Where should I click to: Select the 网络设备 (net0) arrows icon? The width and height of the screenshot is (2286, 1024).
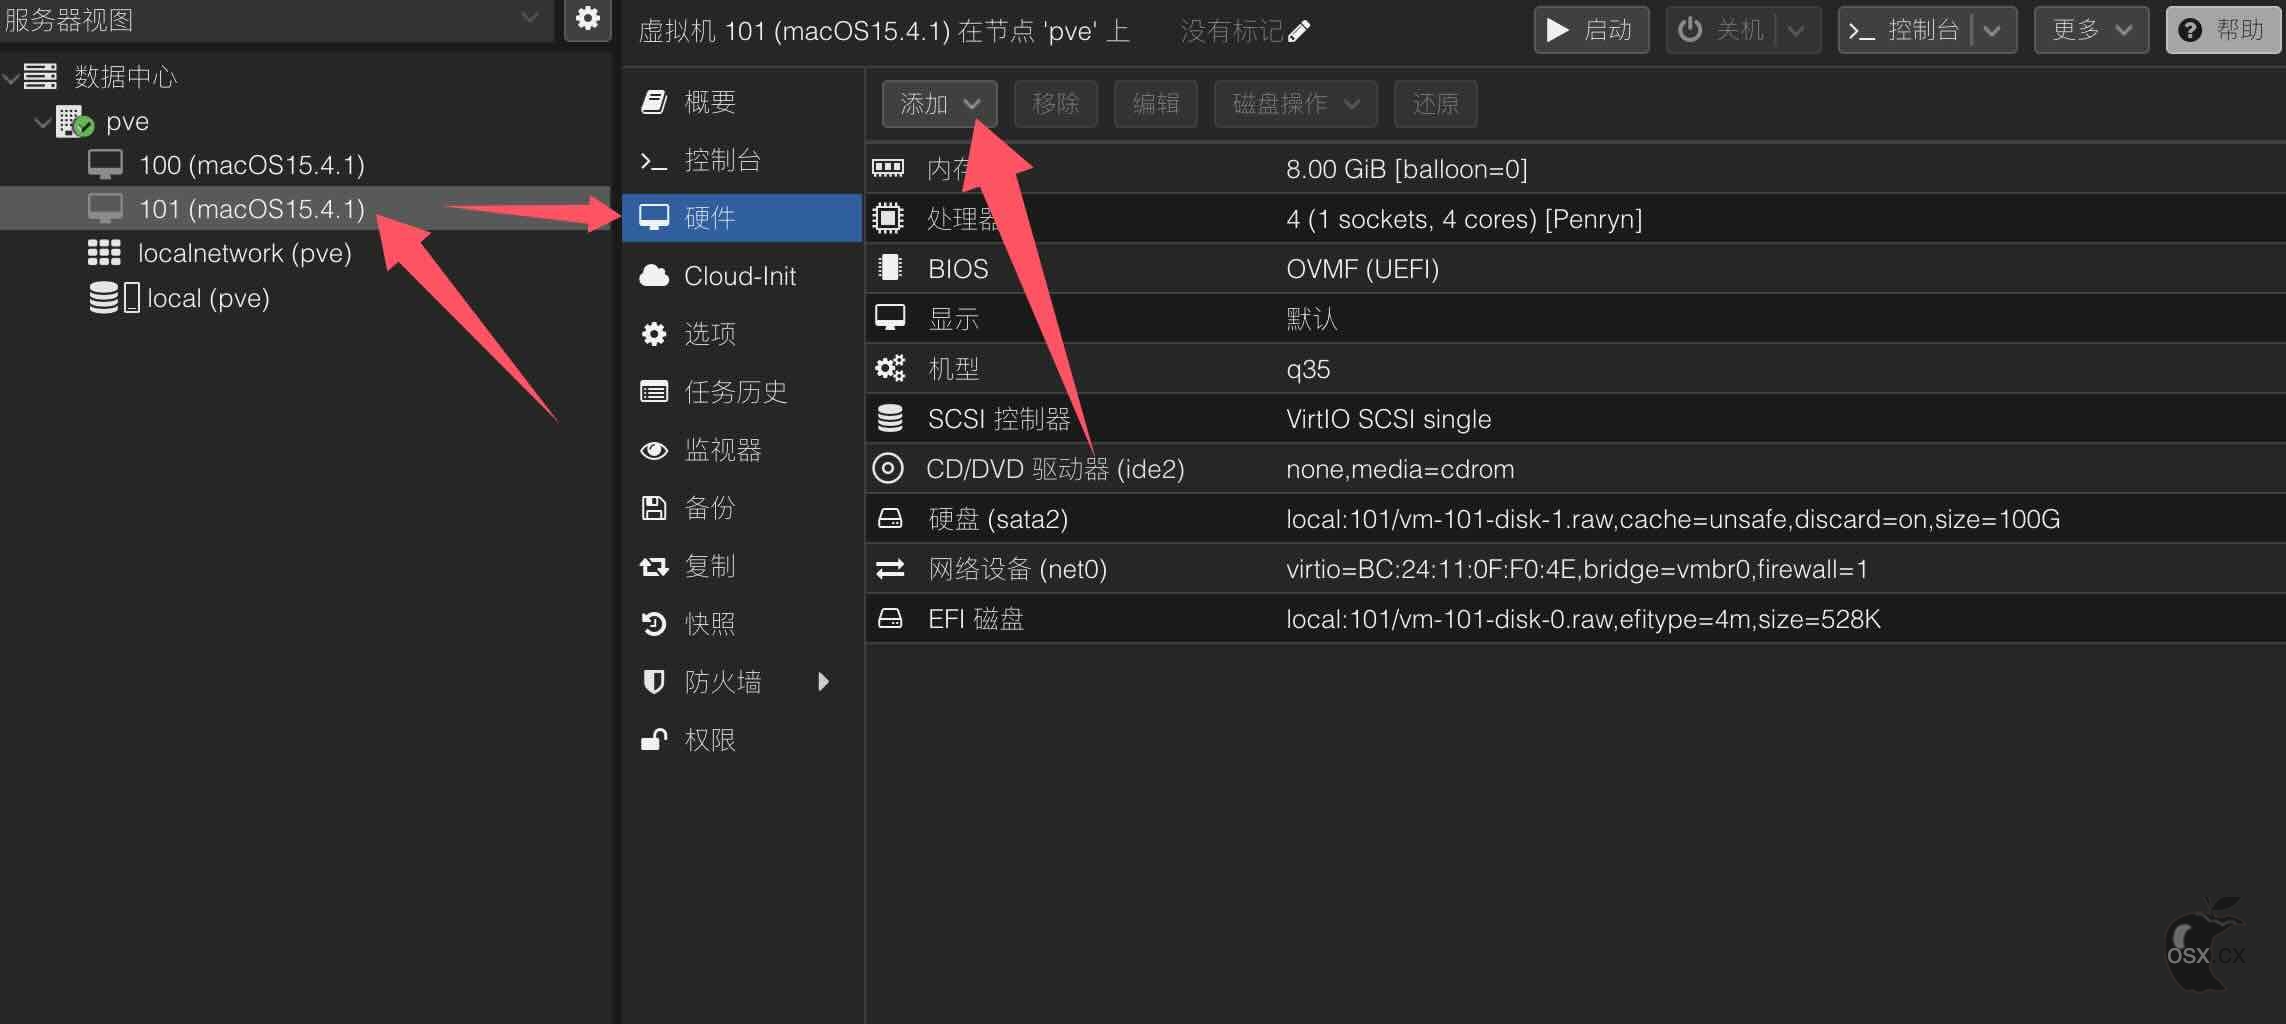click(890, 568)
